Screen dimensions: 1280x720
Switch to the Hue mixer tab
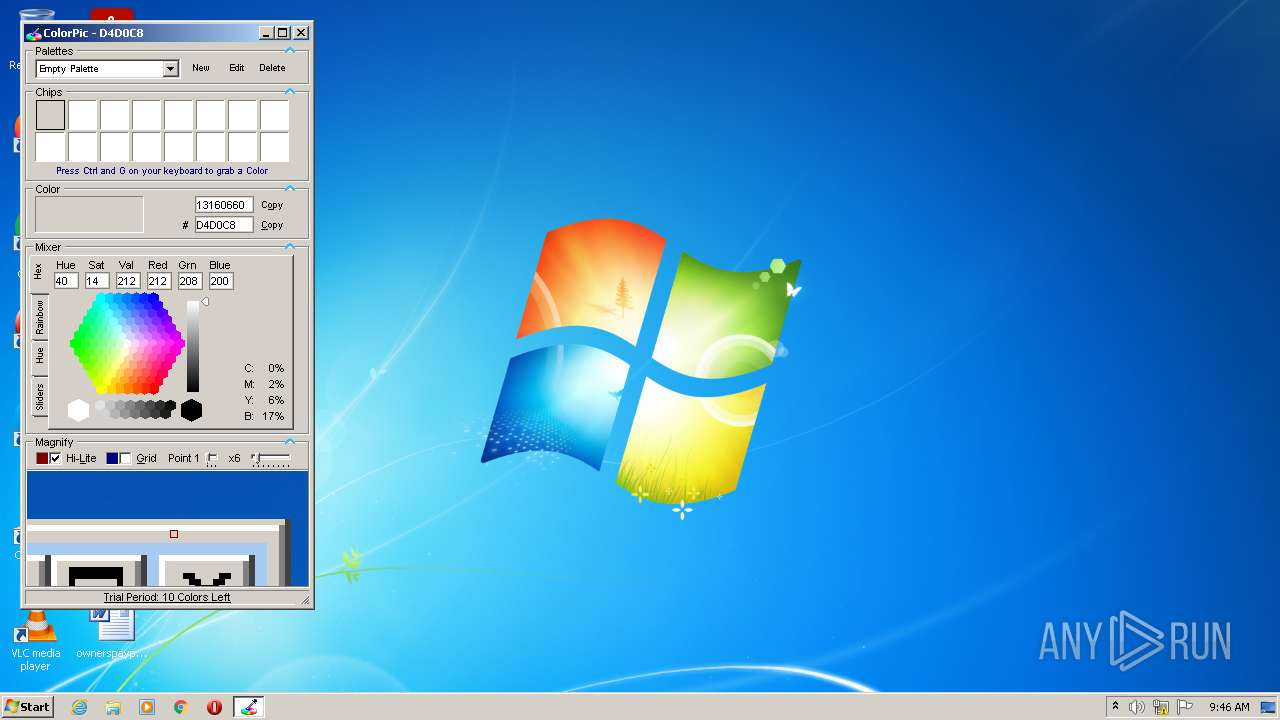(x=39, y=355)
